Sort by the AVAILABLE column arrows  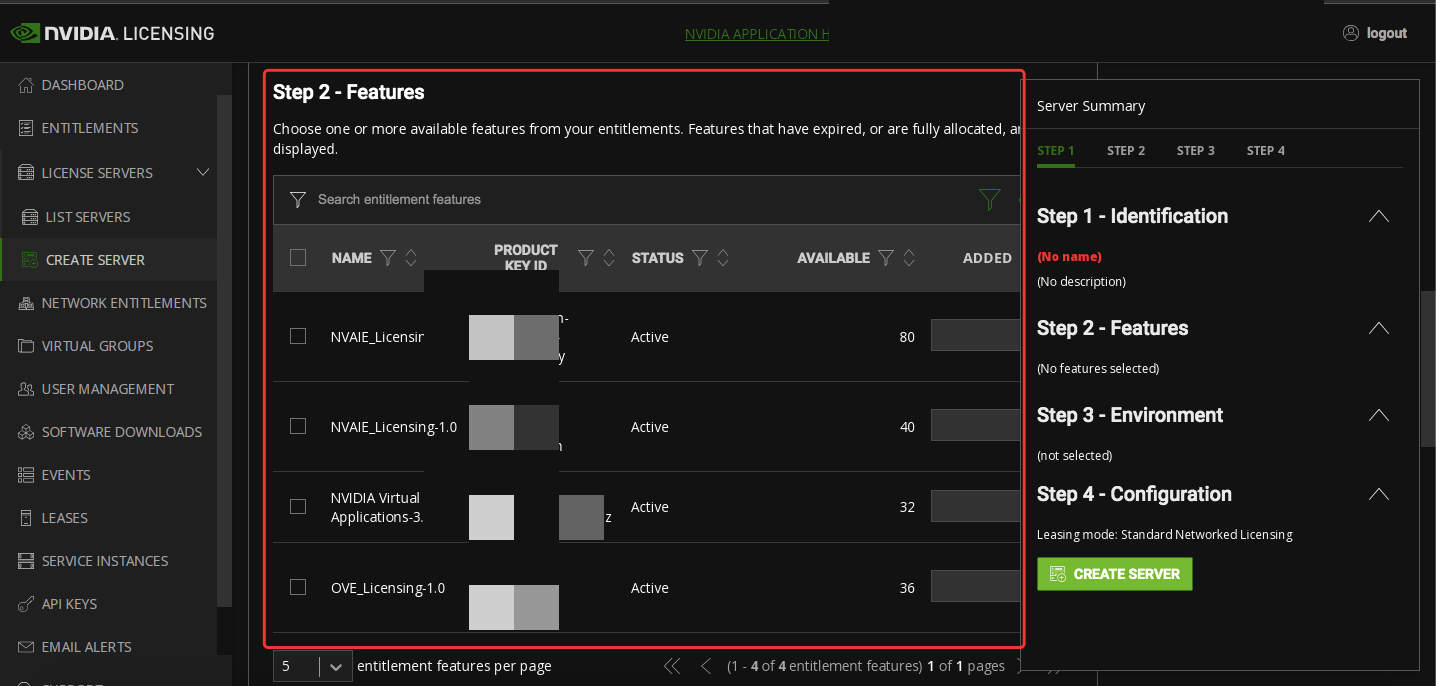click(909, 258)
